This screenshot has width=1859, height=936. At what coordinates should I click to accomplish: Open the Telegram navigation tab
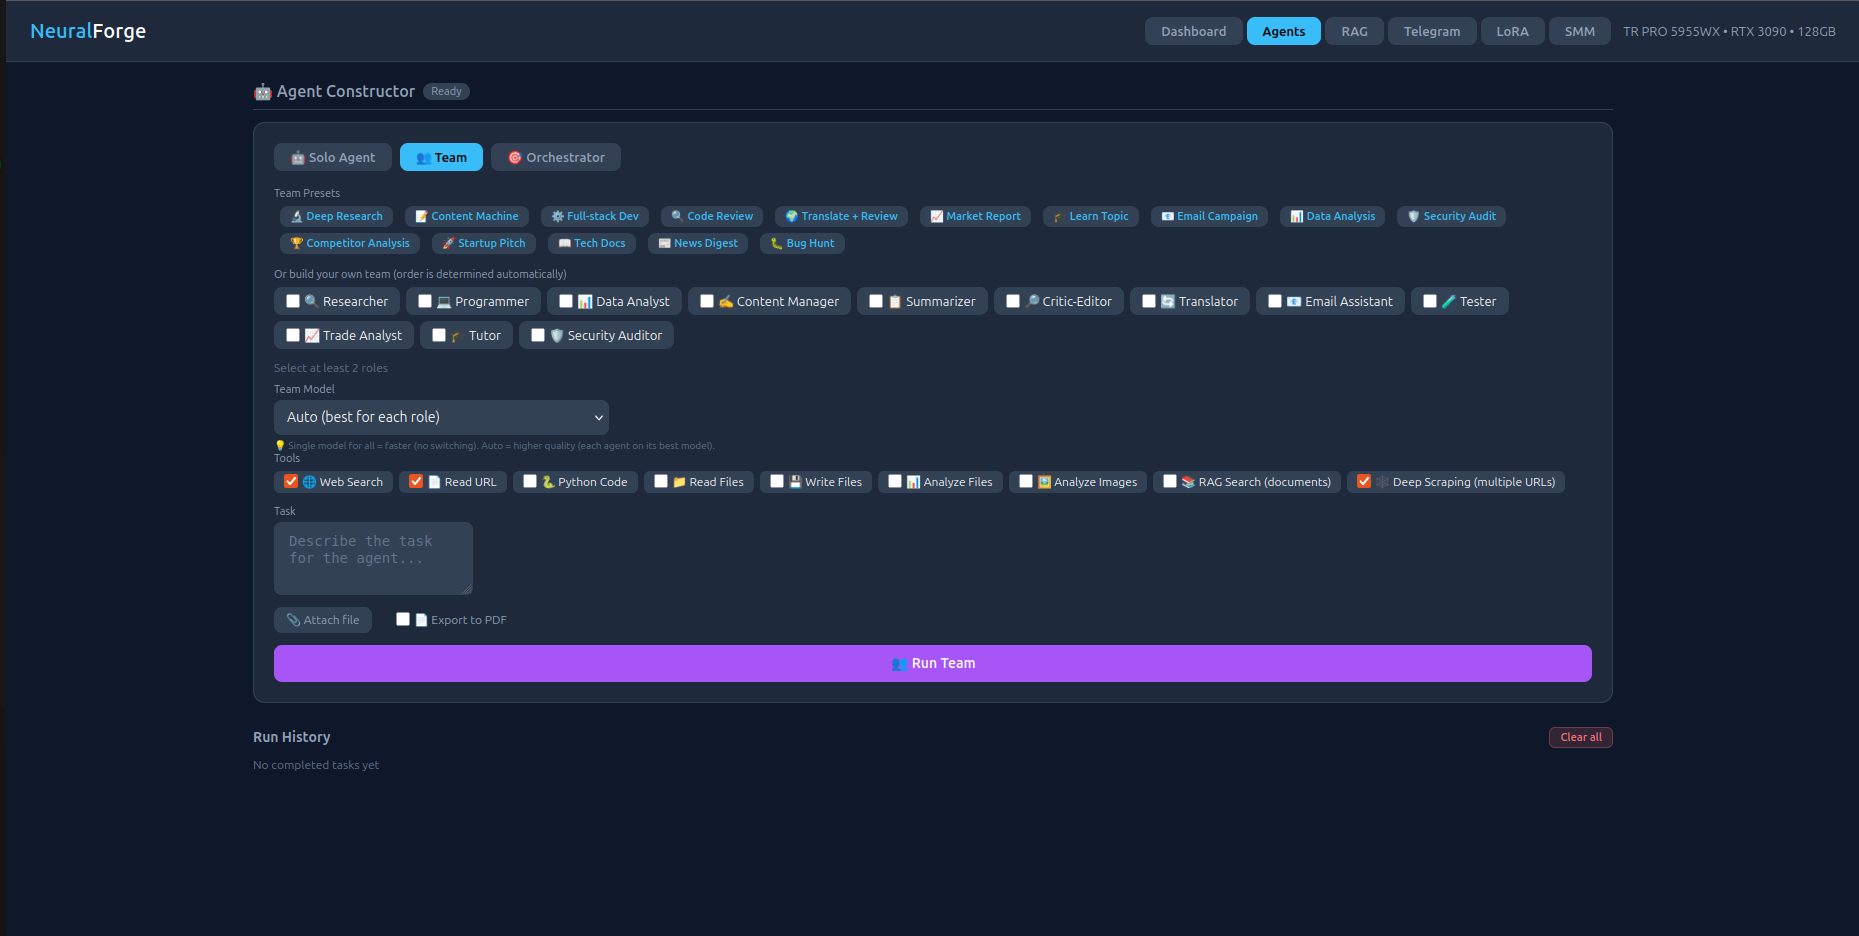(x=1431, y=31)
